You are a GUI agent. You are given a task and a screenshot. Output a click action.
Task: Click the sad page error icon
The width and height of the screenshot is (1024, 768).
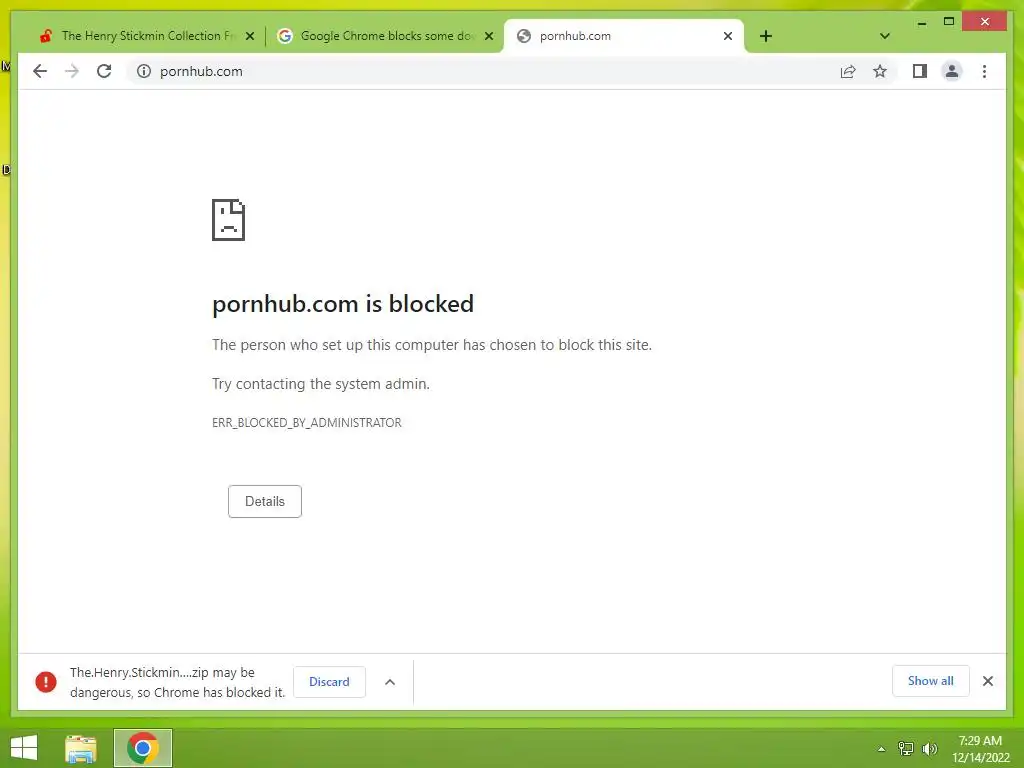tap(229, 220)
